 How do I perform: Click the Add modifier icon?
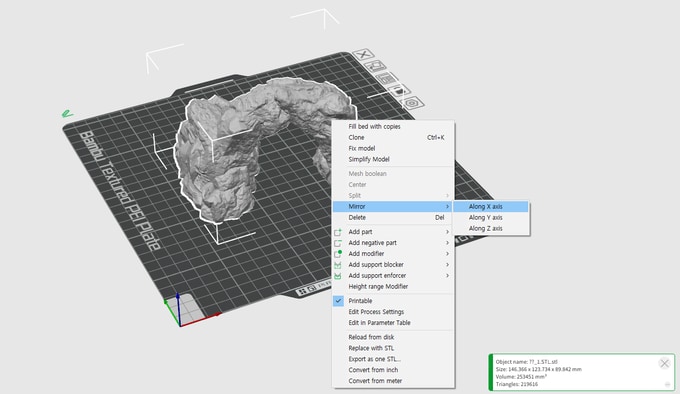(x=338, y=254)
